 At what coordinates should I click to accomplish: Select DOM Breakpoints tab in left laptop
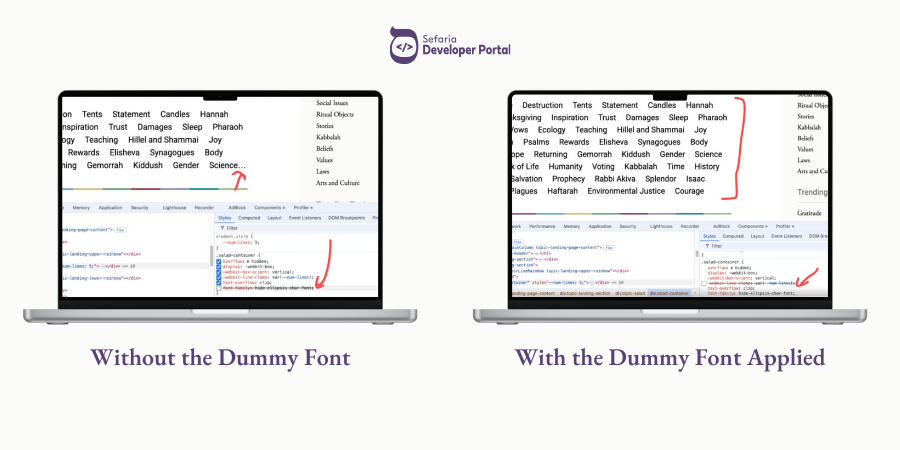tap(346, 218)
